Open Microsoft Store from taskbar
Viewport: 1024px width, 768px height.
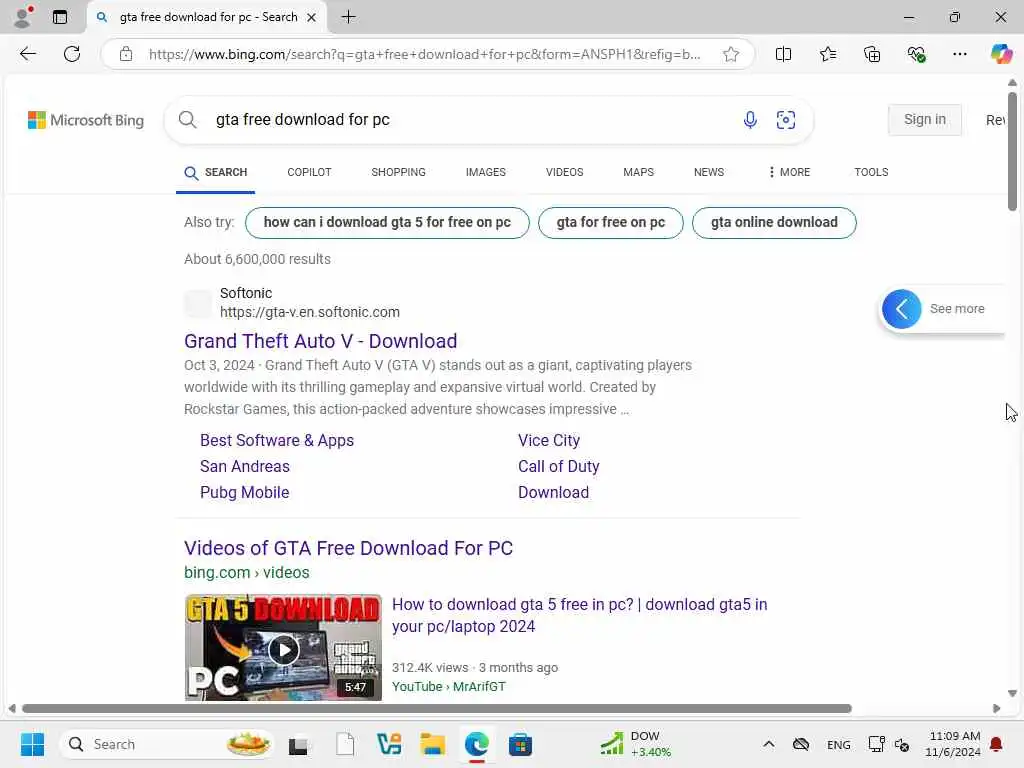coord(520,744)
